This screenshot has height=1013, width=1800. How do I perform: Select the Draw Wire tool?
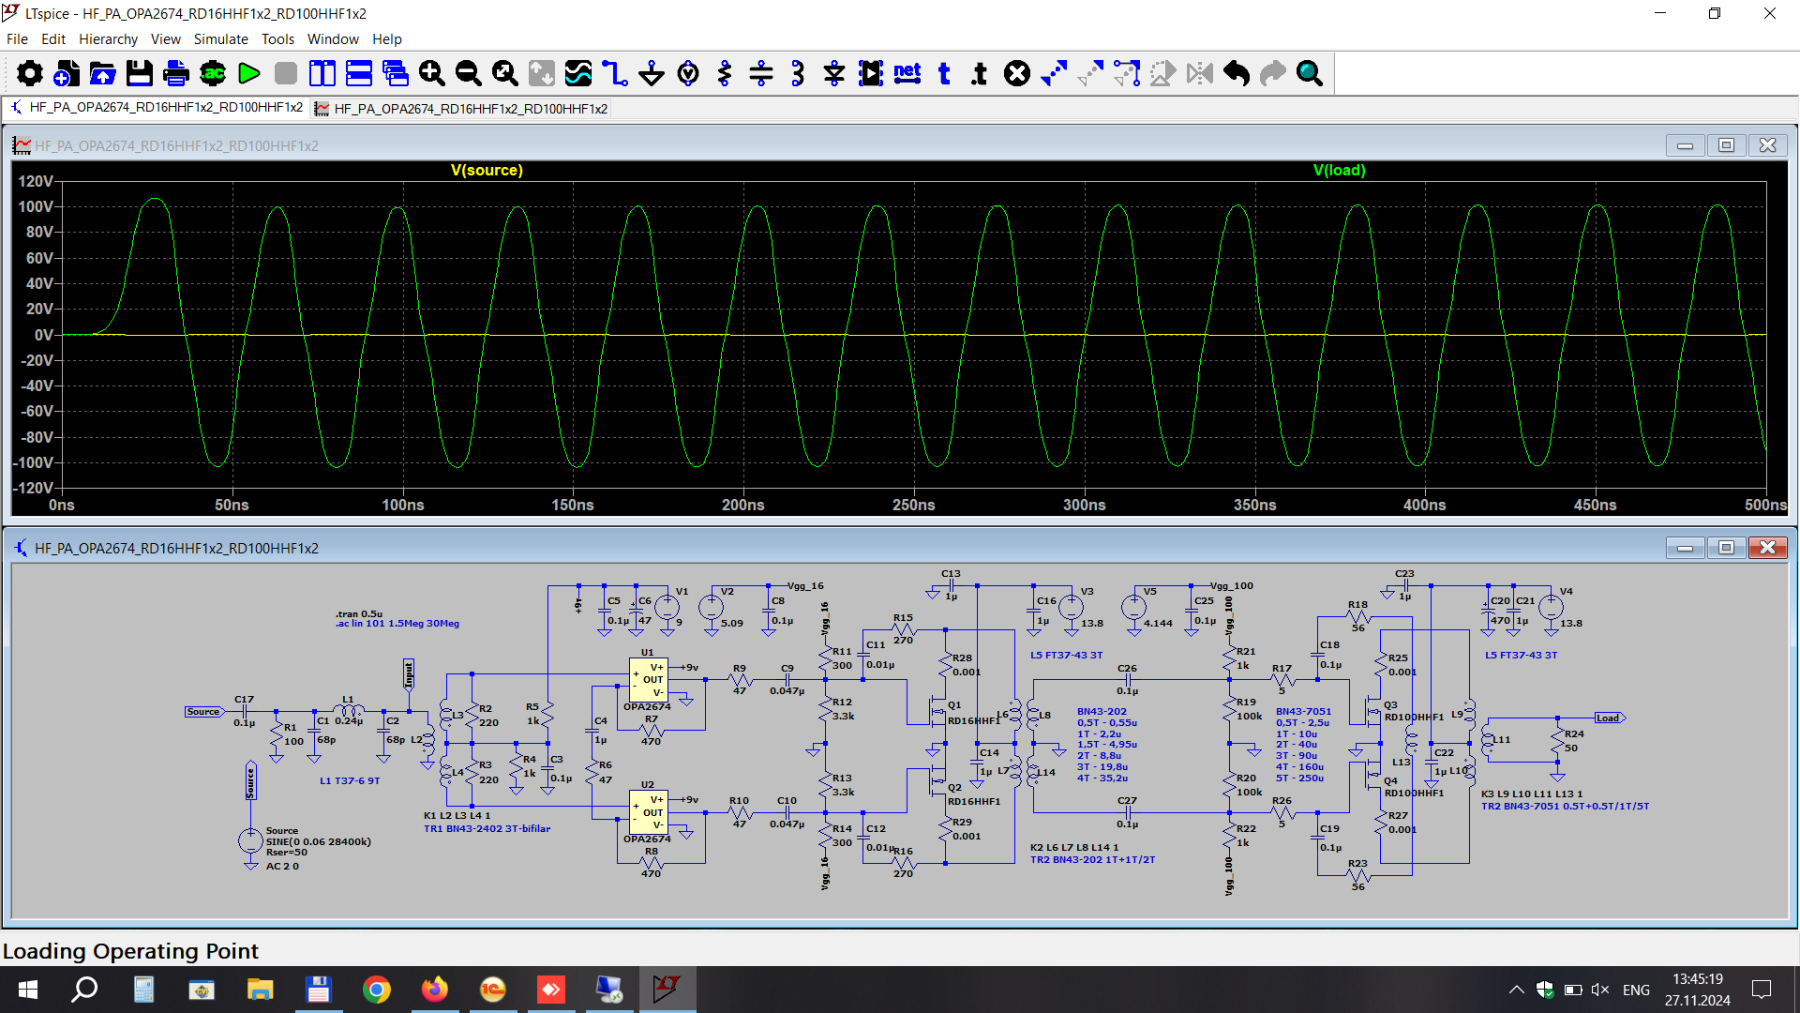pyautogui.click(x=615, y=73)
